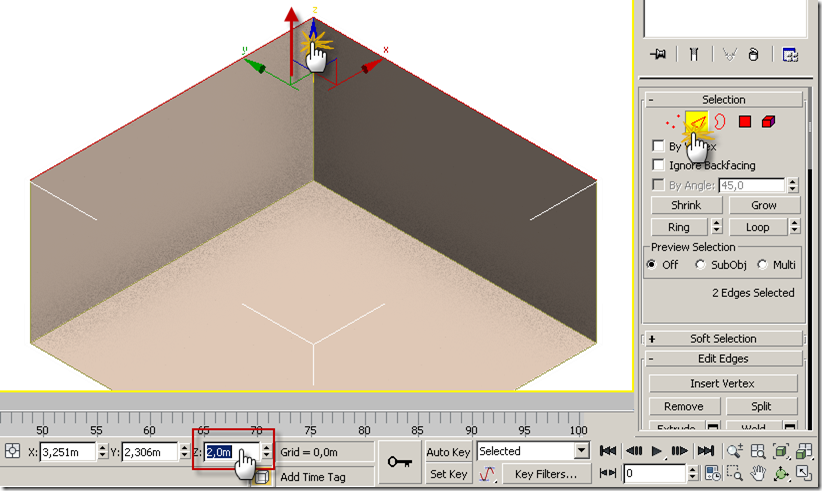Click the Y coordinate input field
The width and height of the screenshot is (822, 491).
click(150, 452)
